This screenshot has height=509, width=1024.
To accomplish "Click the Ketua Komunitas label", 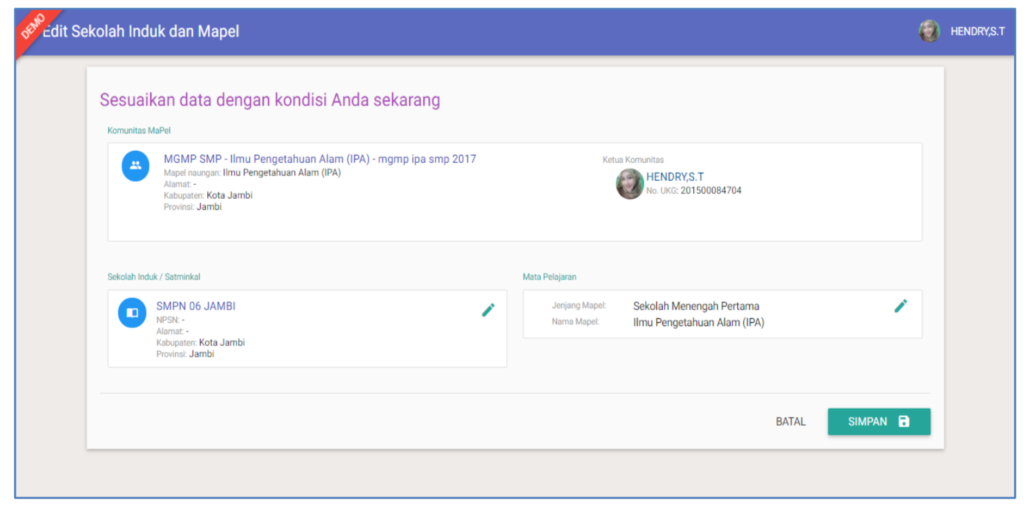I will click(x=633, y=159).
